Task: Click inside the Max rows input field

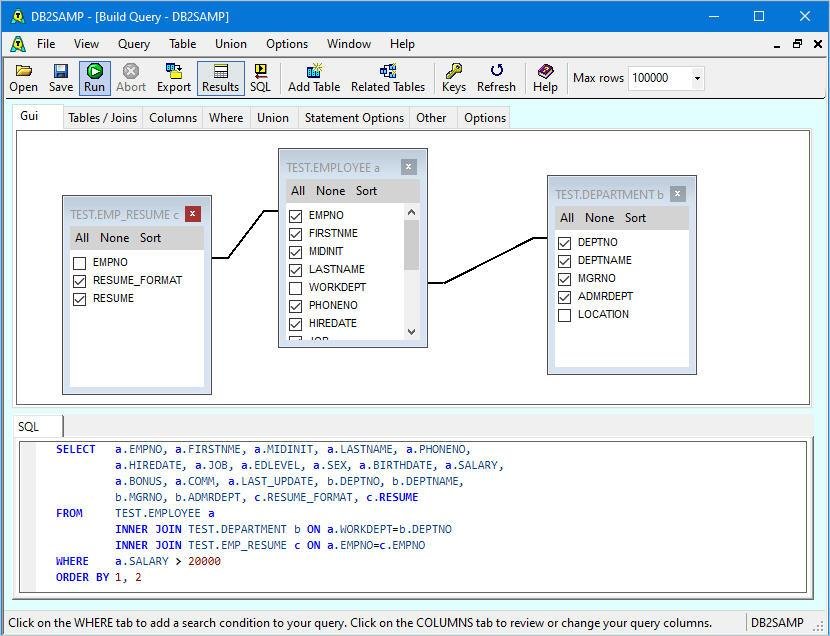Action: pyautogui.click(x=658, y=78)
